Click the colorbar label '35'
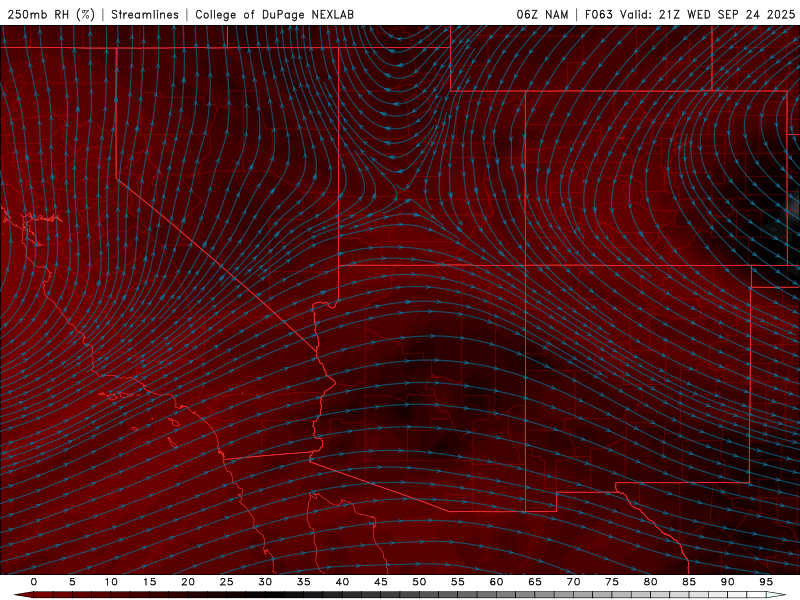800x600 pixels. point(303,582)
